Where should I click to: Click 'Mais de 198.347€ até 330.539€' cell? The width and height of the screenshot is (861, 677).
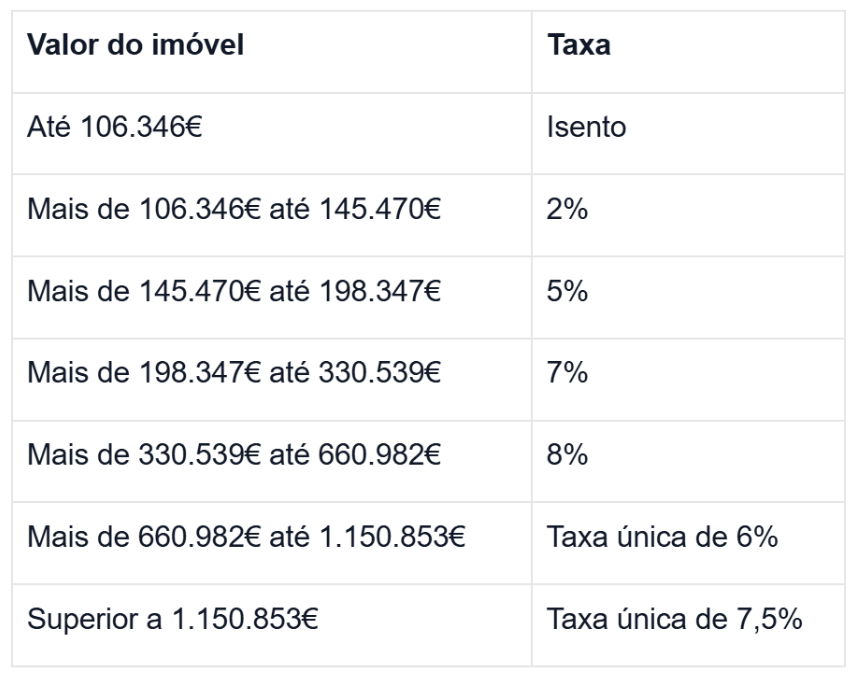[x=272, y=379]
